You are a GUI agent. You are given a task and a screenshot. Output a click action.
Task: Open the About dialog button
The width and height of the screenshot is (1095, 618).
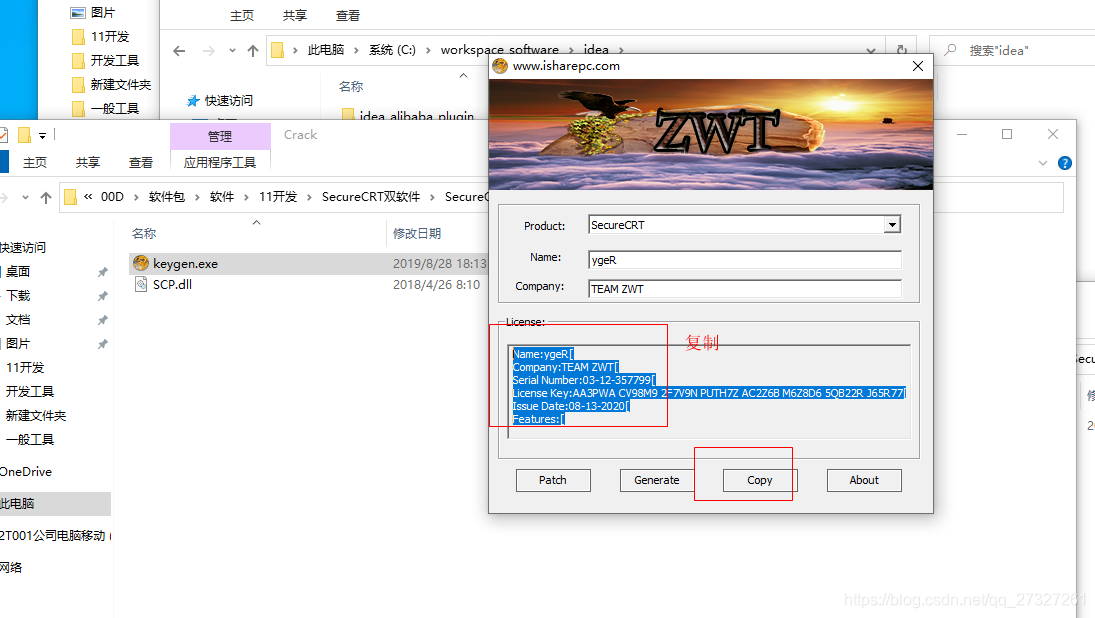tap(864, 480)
